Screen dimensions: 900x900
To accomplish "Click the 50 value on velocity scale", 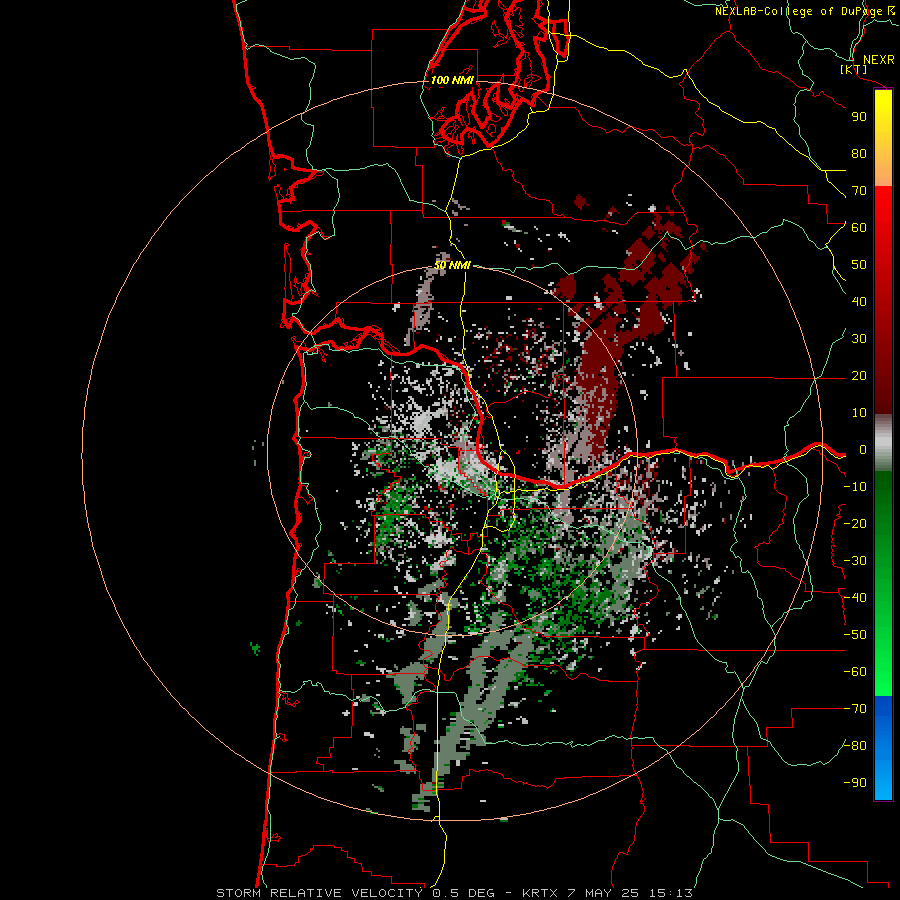I will click(x=859, y=265).
